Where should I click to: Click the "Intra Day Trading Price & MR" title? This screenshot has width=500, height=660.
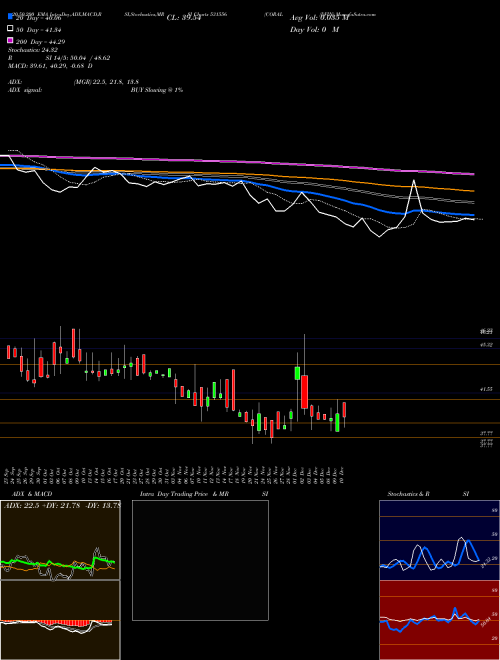pyautogui.click(x=184, y=494)
